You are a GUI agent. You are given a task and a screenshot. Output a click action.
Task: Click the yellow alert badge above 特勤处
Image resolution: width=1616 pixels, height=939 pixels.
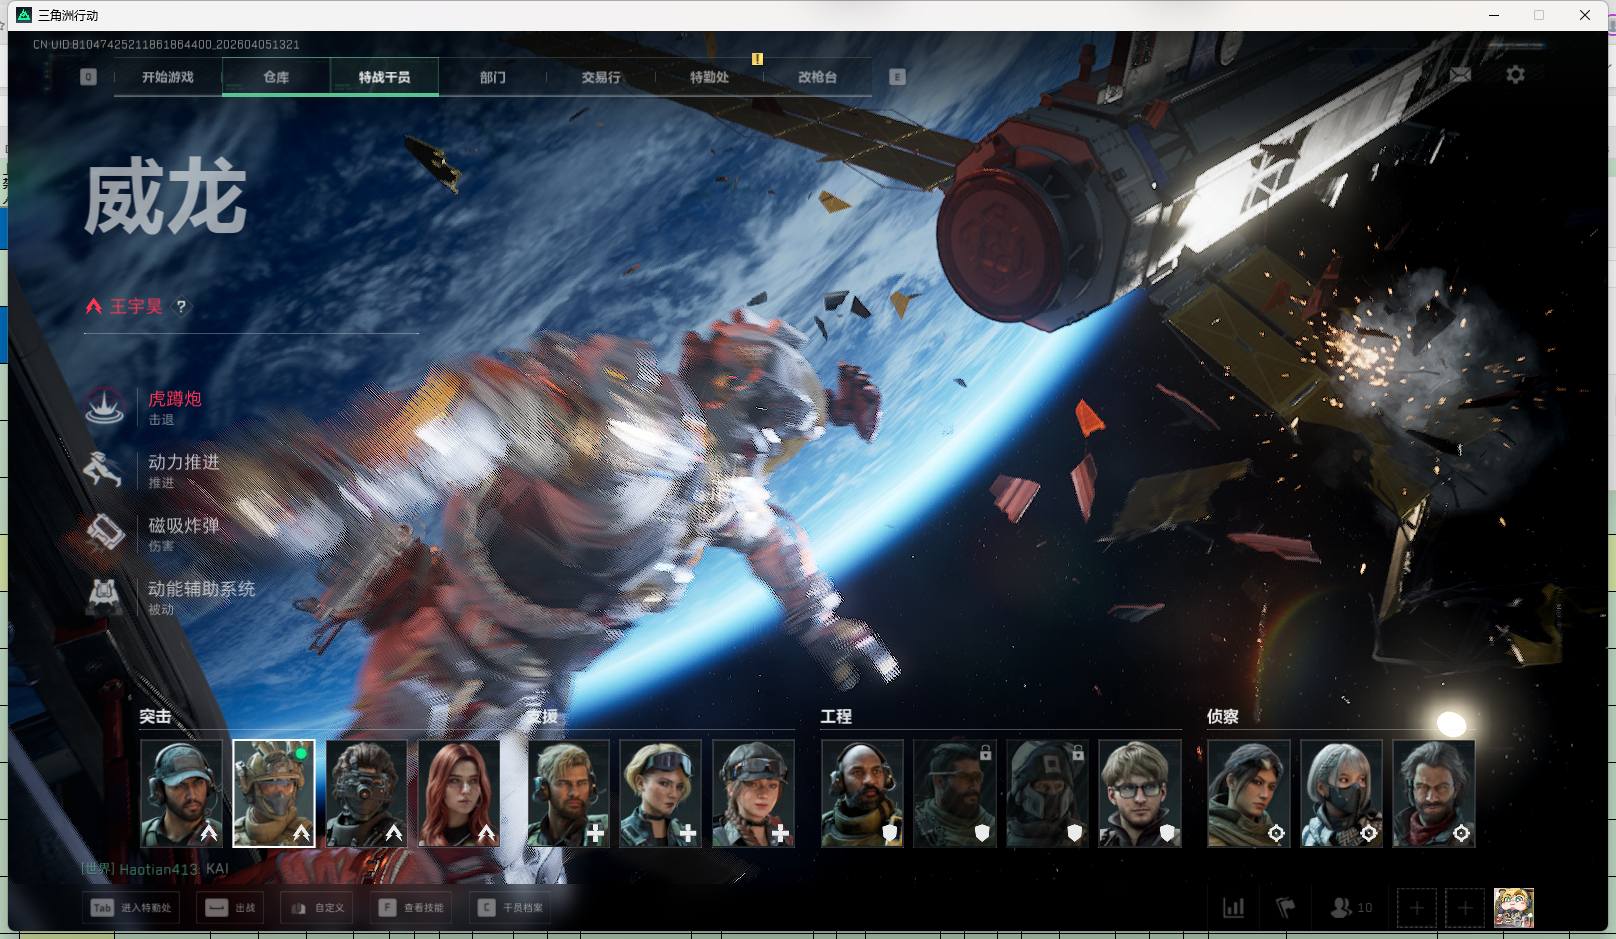pyautogui.click(x=757, y=59)
